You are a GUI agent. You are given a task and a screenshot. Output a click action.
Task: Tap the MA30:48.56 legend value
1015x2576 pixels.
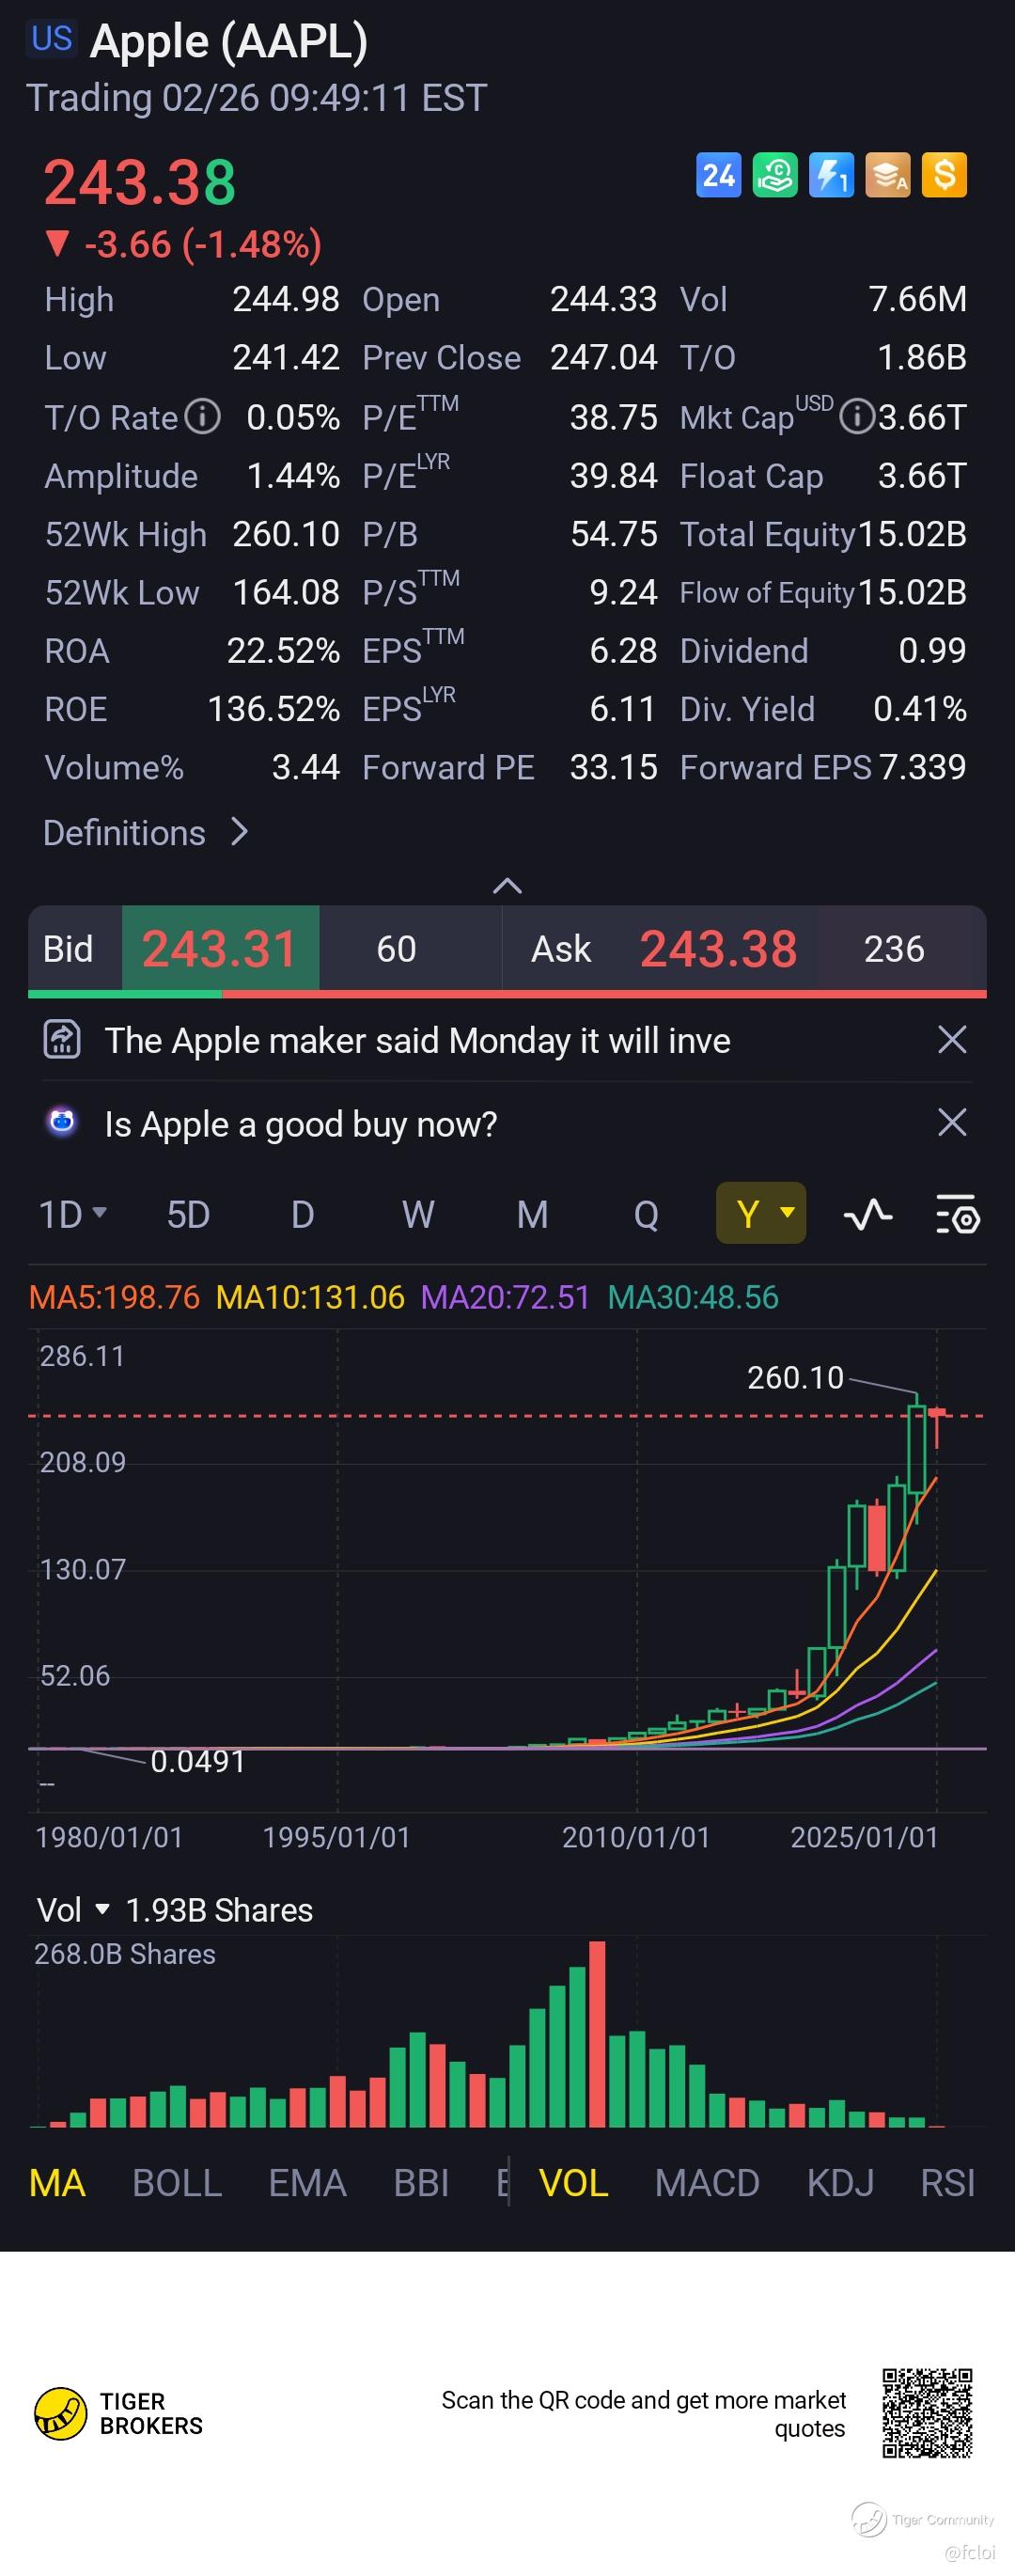click(693, 1297)
